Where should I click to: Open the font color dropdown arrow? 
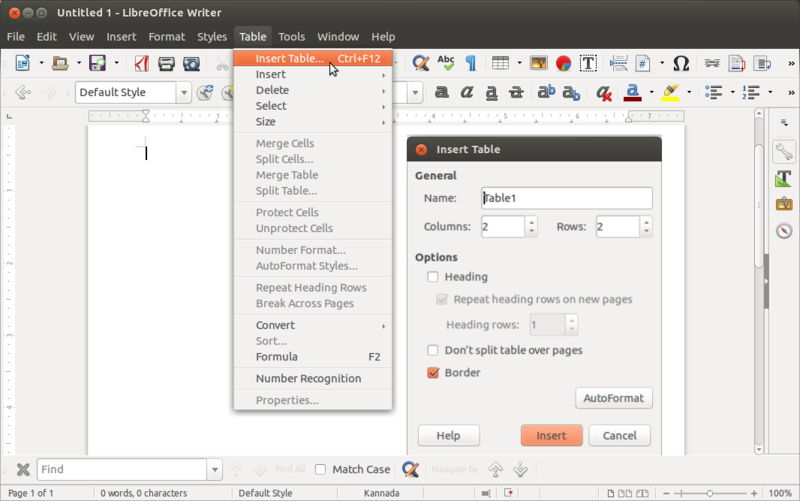(651, 92)
